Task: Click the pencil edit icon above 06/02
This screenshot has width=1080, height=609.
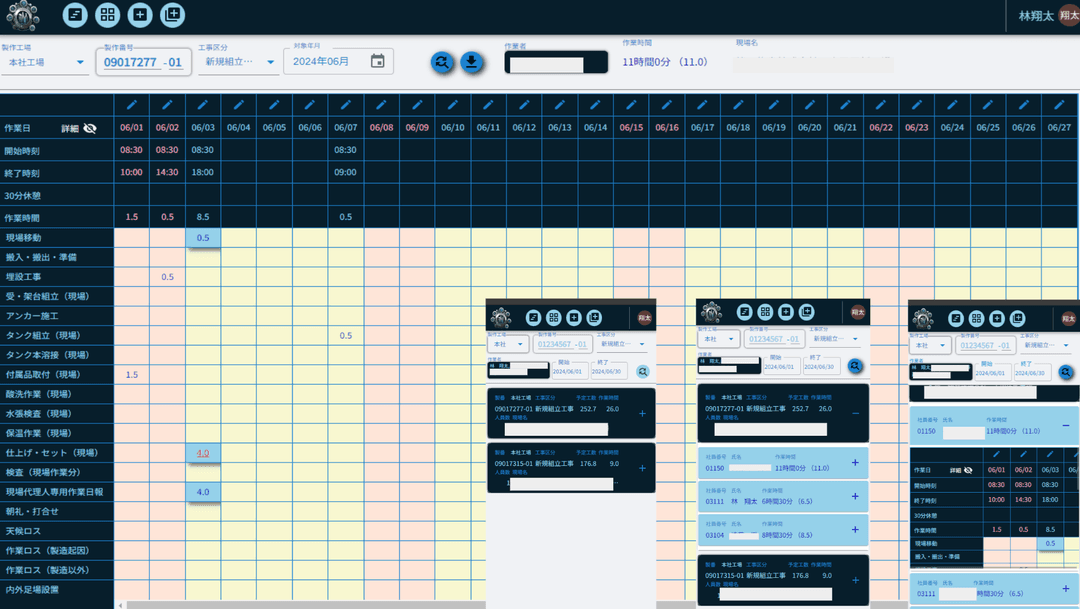Action: tap(167, 105)
